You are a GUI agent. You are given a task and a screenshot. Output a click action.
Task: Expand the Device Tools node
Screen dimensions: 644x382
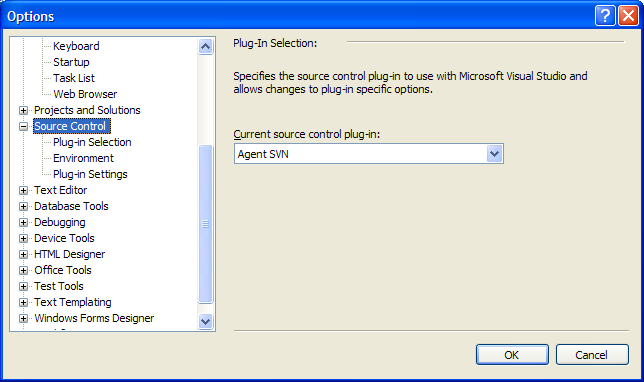click(x=23, y=239)
